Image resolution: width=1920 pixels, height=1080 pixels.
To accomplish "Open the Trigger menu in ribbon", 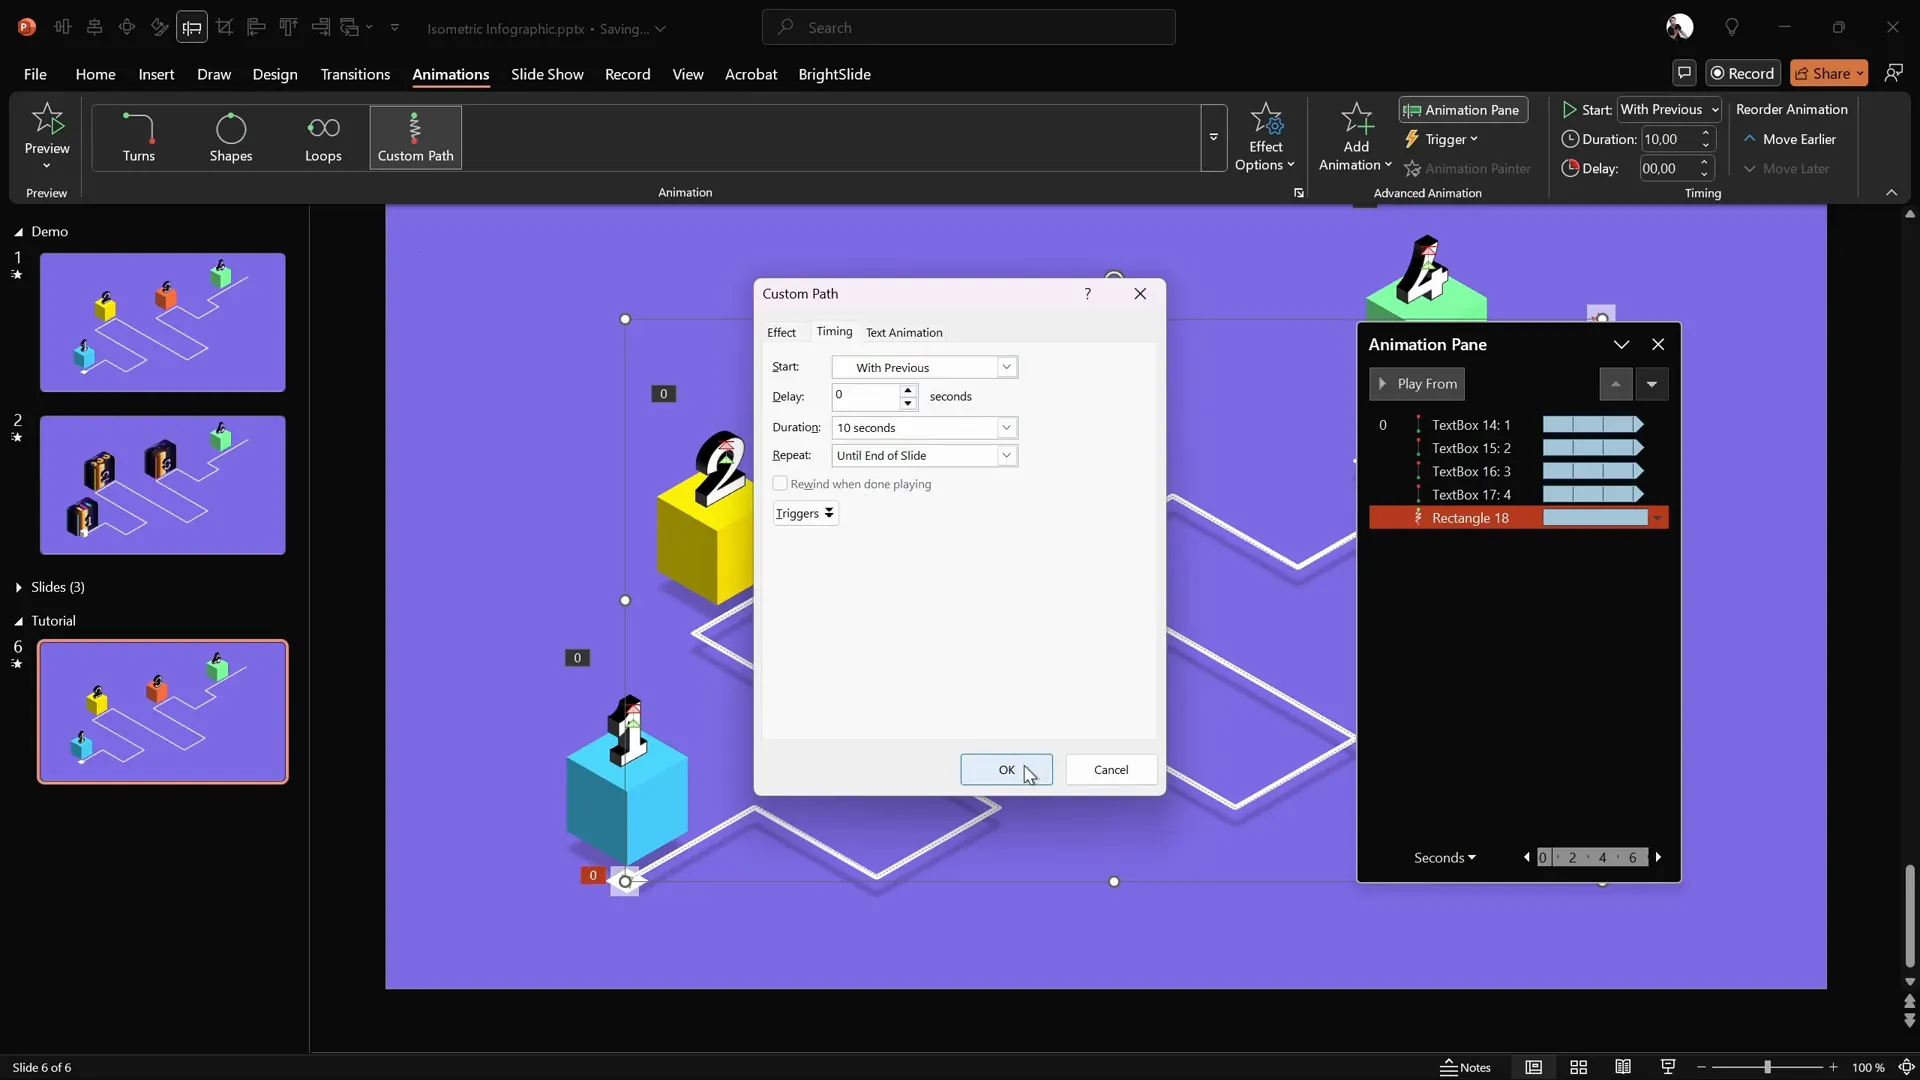I will [x=1441, y=139].
